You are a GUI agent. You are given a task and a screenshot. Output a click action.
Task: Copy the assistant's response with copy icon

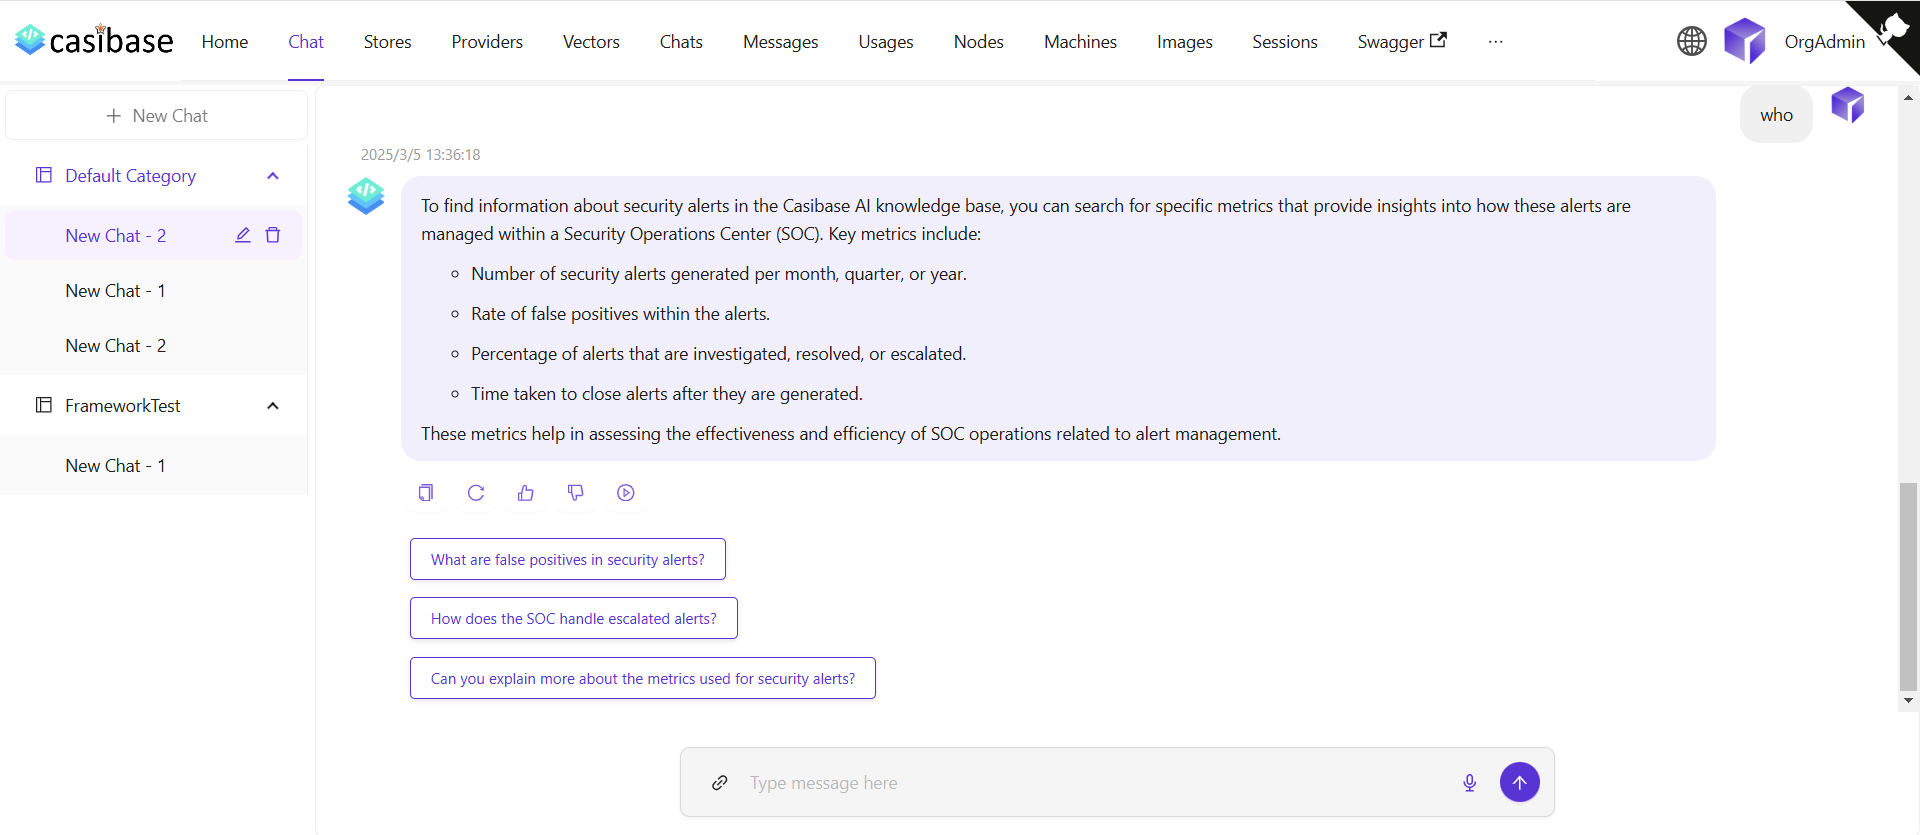(x=426, y=493)
